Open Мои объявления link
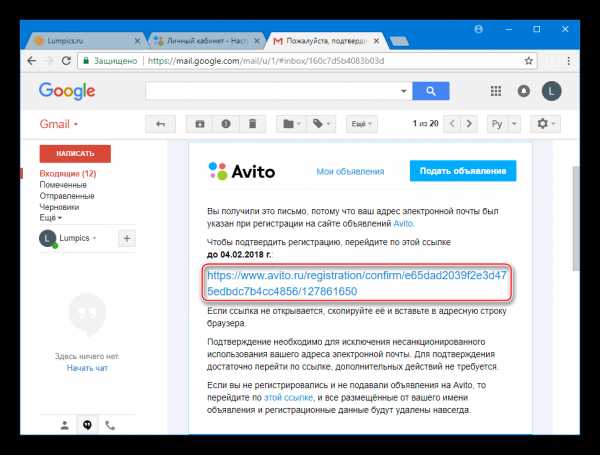Viewport: 600px width, 455px height. (x=350, y=171)
